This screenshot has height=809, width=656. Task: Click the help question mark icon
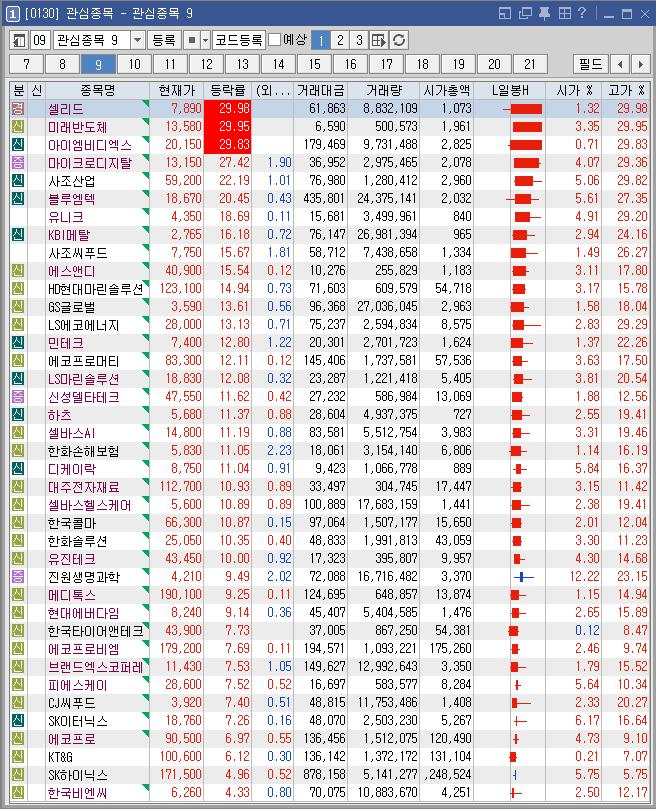click(x=582, y=13)
